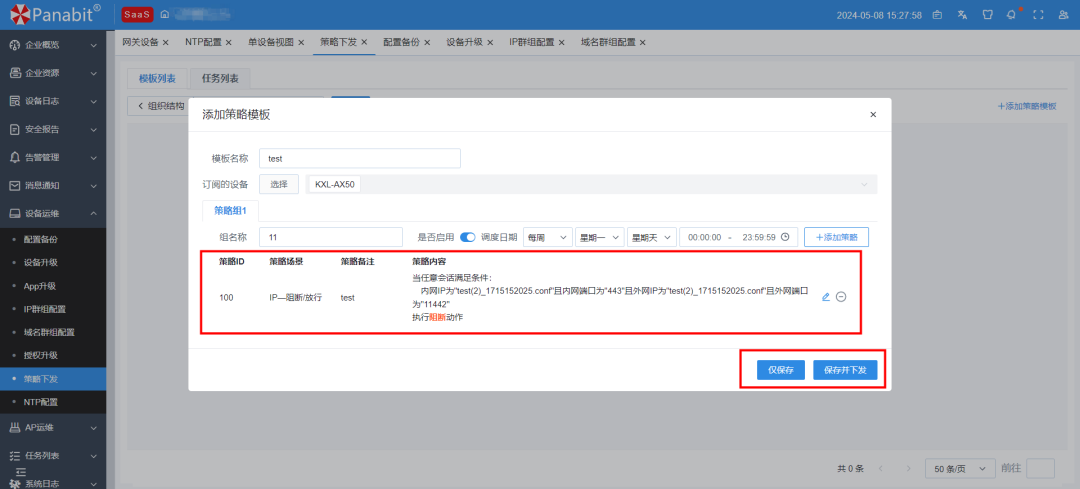Expand 企业概览 sidebar menu
The image size is (1080, 489).
tap(53, 45)
